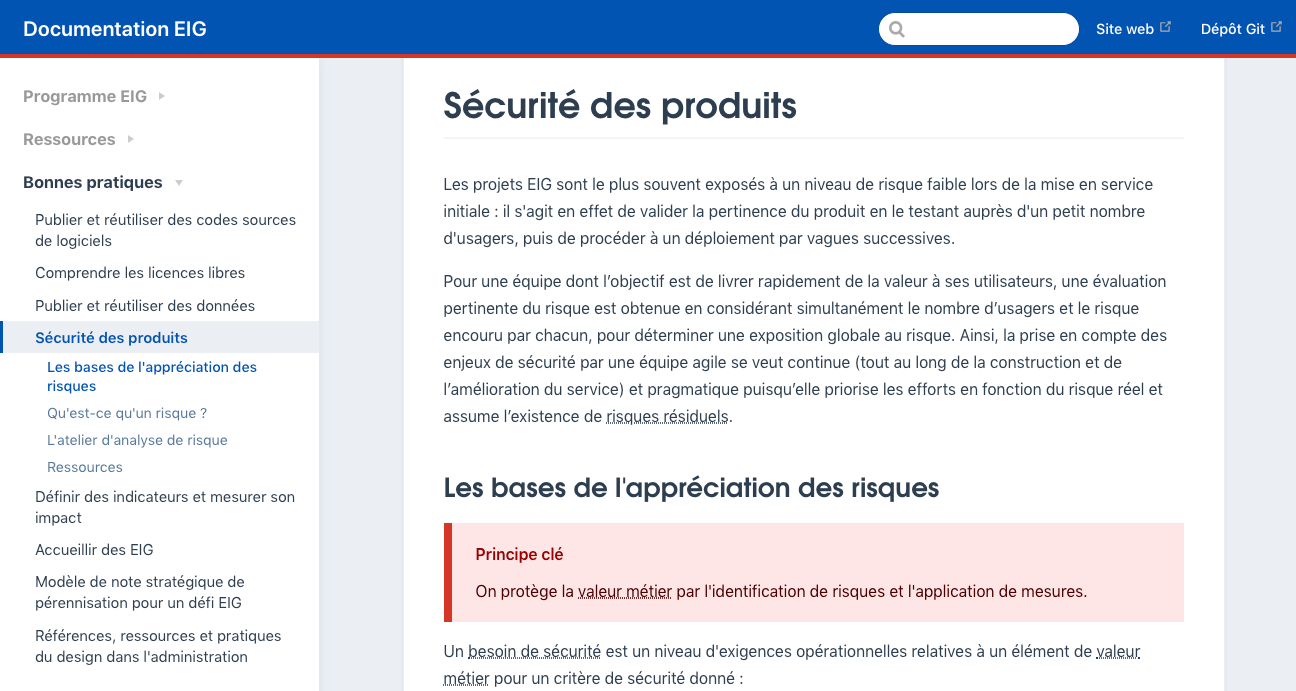Click the Site web external link icon
This screenshot has width=1296, height=691.
(1165, 28)
